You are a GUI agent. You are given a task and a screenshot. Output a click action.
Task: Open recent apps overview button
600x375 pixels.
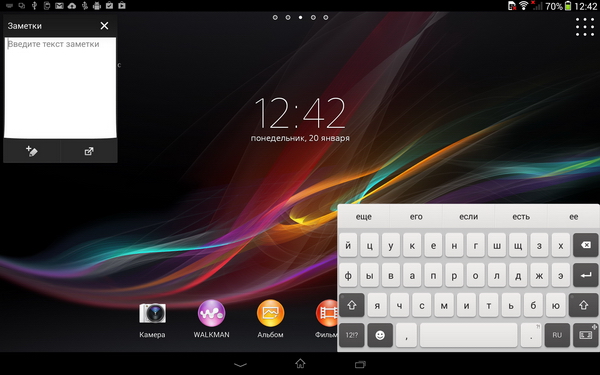coord(360,364)
